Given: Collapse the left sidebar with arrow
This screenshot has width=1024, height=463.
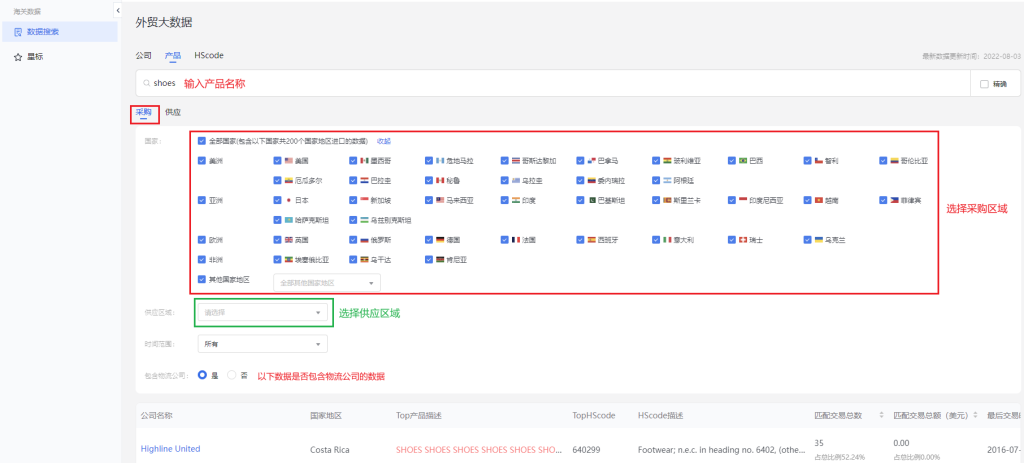Looking at the screenshot, I should coord(118,11).
